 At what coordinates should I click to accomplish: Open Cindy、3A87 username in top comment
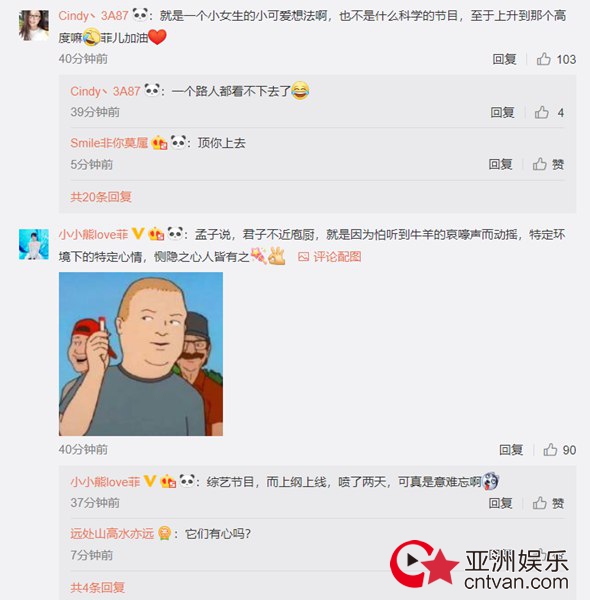pos(93,16)
